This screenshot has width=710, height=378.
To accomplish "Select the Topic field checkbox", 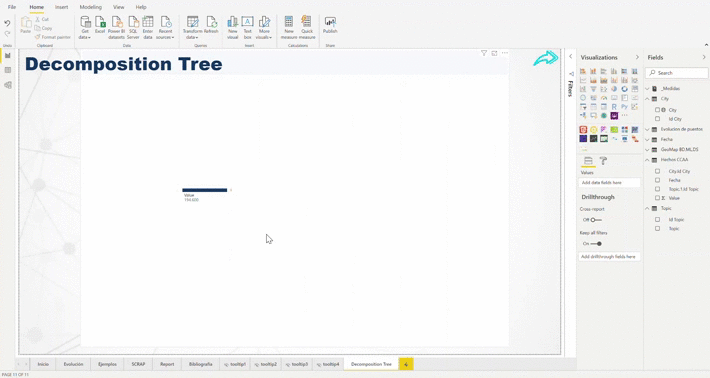I will (657, 229).
